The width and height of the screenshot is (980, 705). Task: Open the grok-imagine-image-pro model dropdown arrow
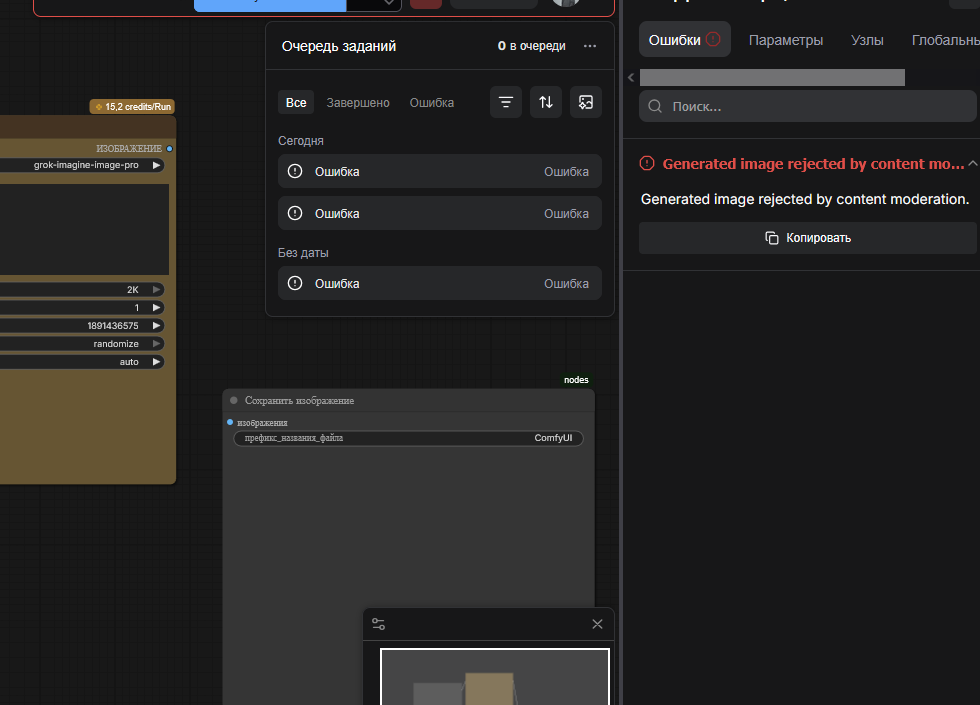click(156, 165)
